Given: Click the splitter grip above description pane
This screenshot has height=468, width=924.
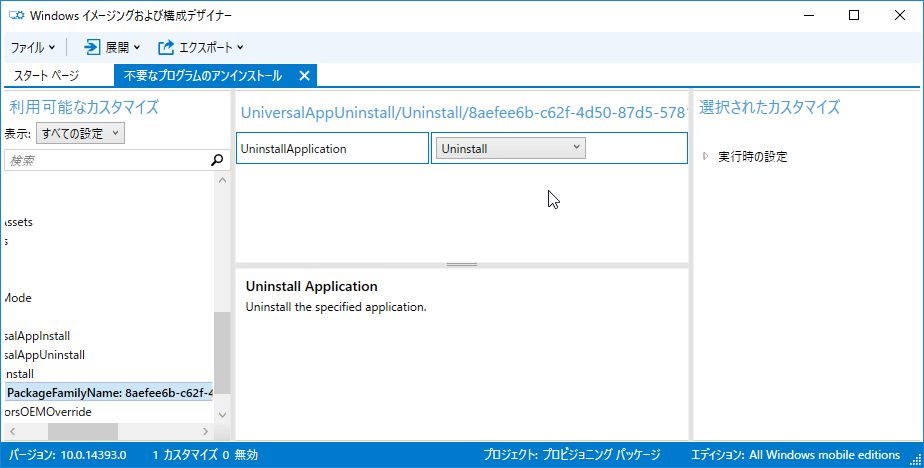Looking at the screenshot, I should pos(462,265).
